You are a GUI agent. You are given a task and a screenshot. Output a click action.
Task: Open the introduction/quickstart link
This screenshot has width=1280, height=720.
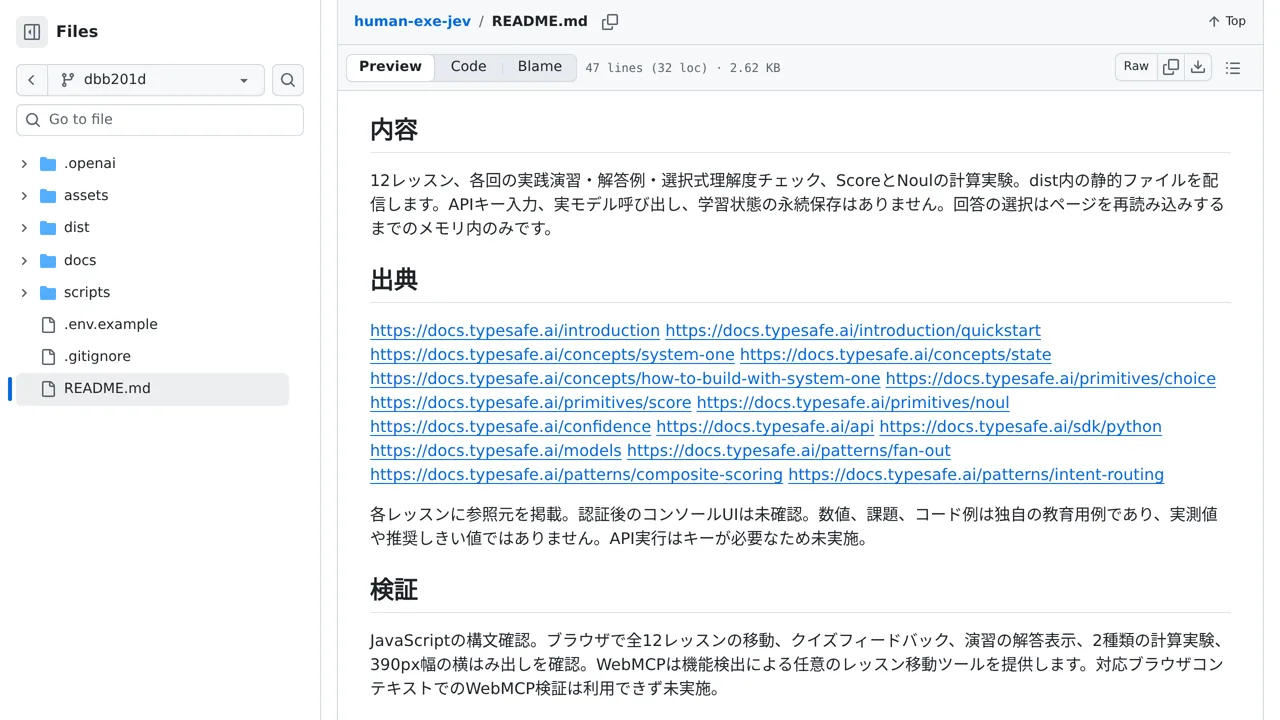(x=853, y=331)
